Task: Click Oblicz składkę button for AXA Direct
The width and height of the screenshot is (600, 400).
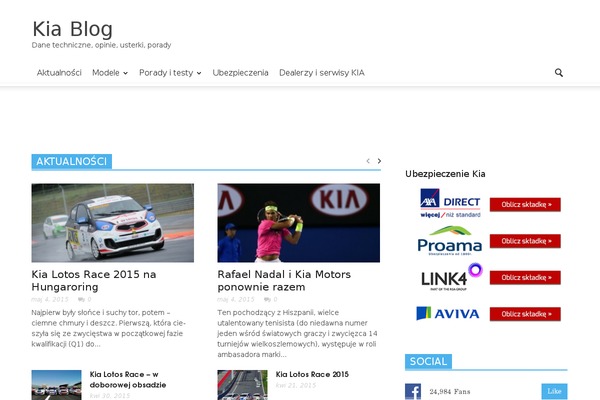Action: tap(525, 204)
